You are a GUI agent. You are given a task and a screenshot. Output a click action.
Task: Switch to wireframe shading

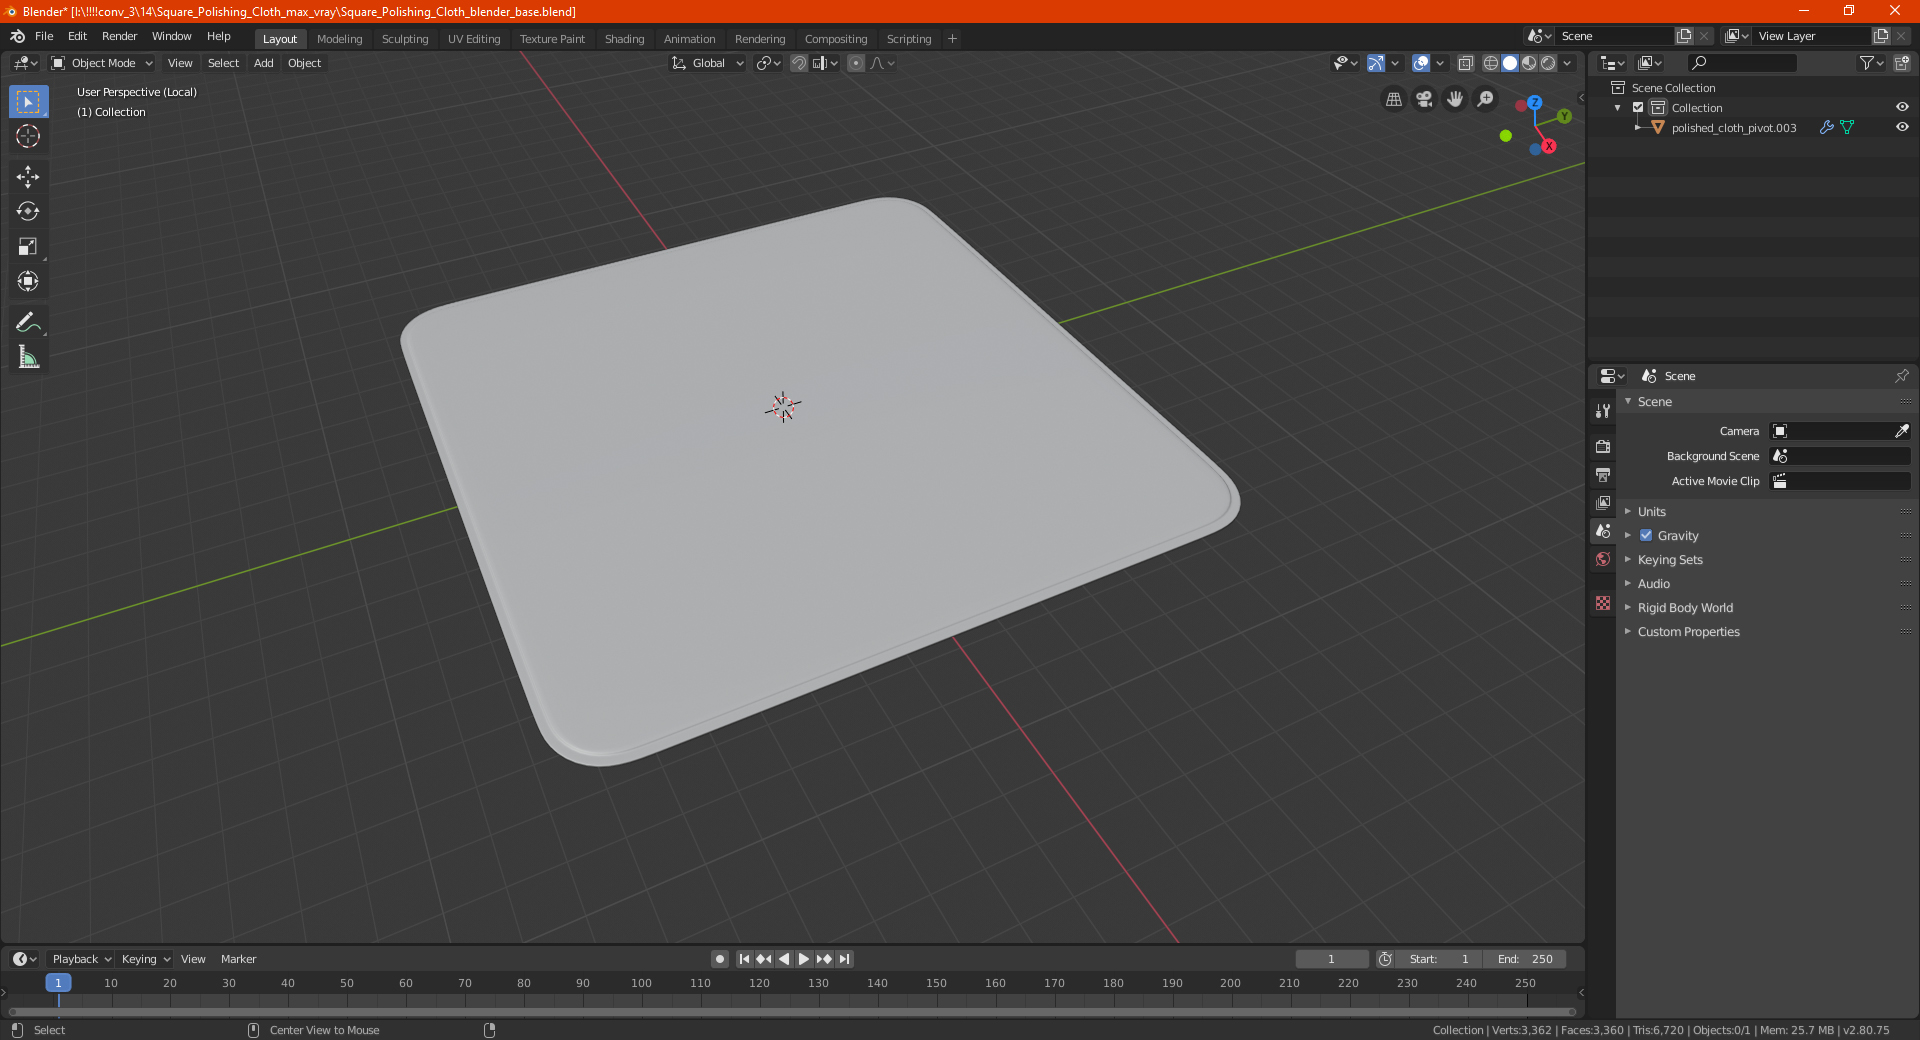pyautogui.click(x=1490, y=63)
